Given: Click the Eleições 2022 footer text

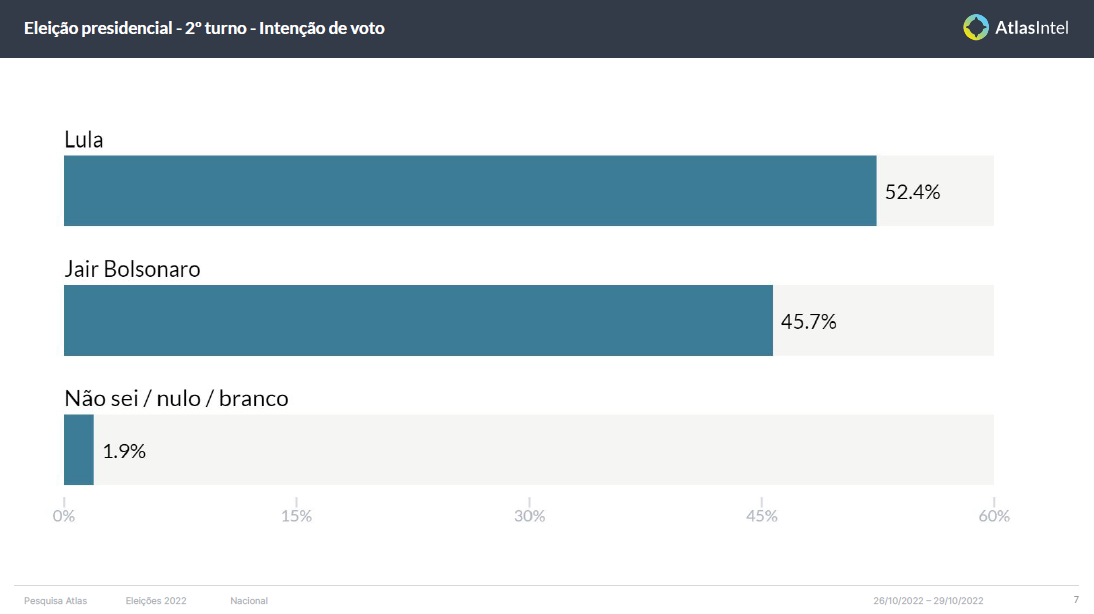Looking at the screenshot, I should [x=156, y=601].
